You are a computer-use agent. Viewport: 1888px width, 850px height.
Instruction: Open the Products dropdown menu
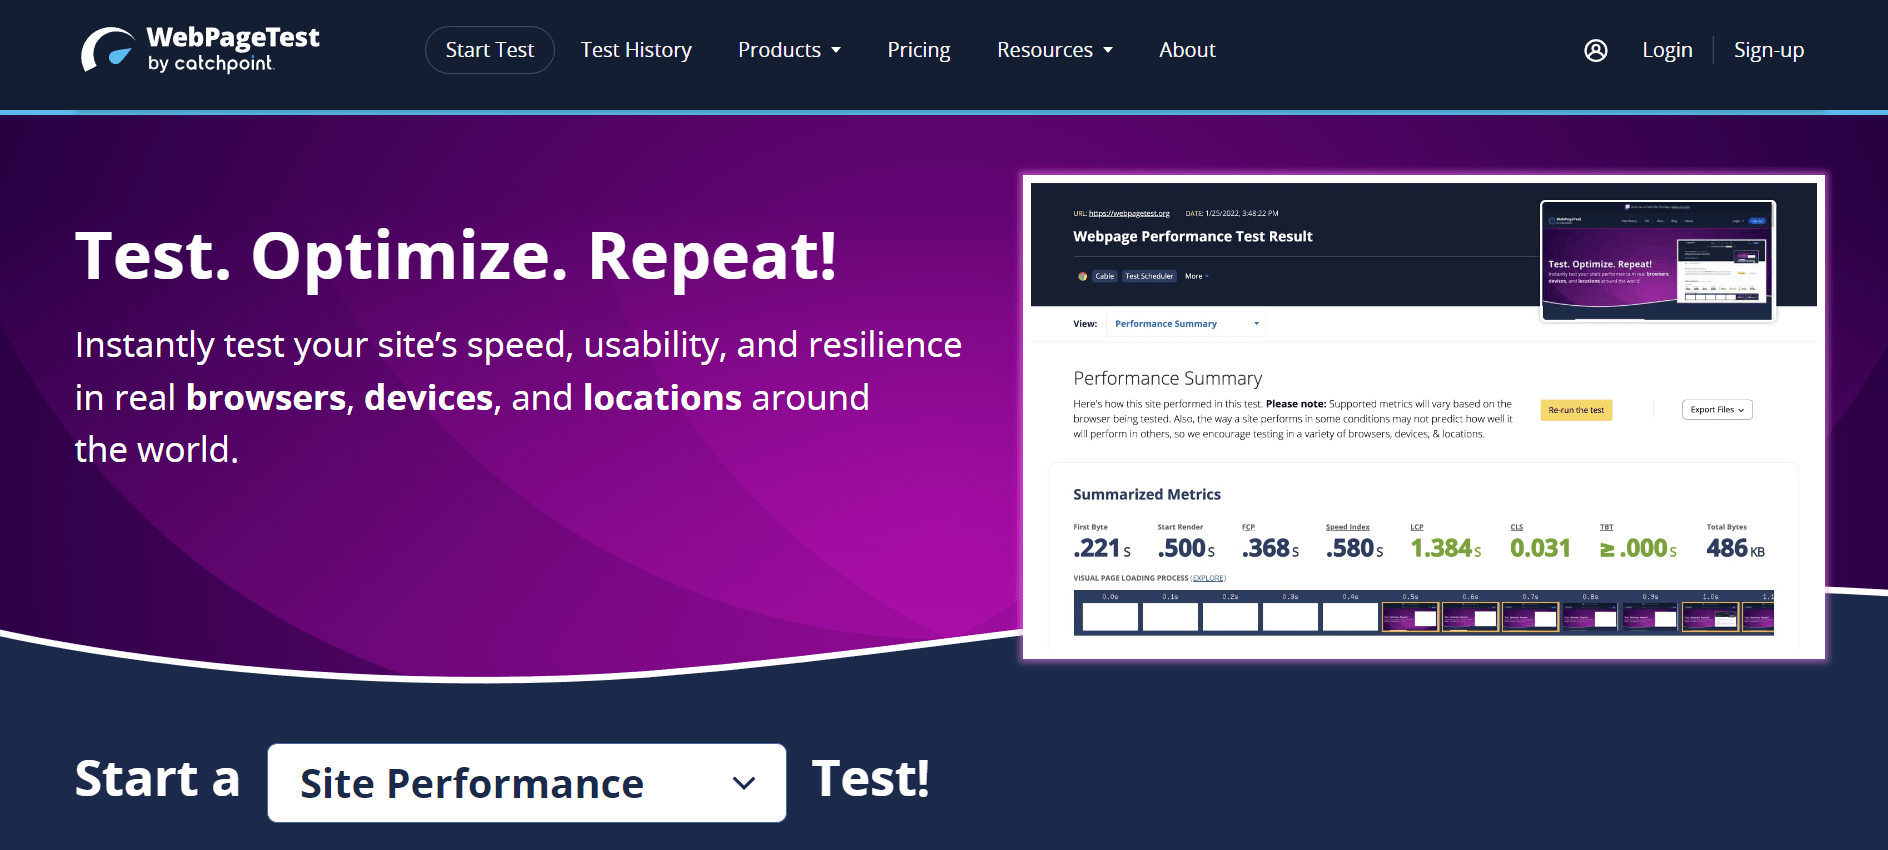(780, 50)
